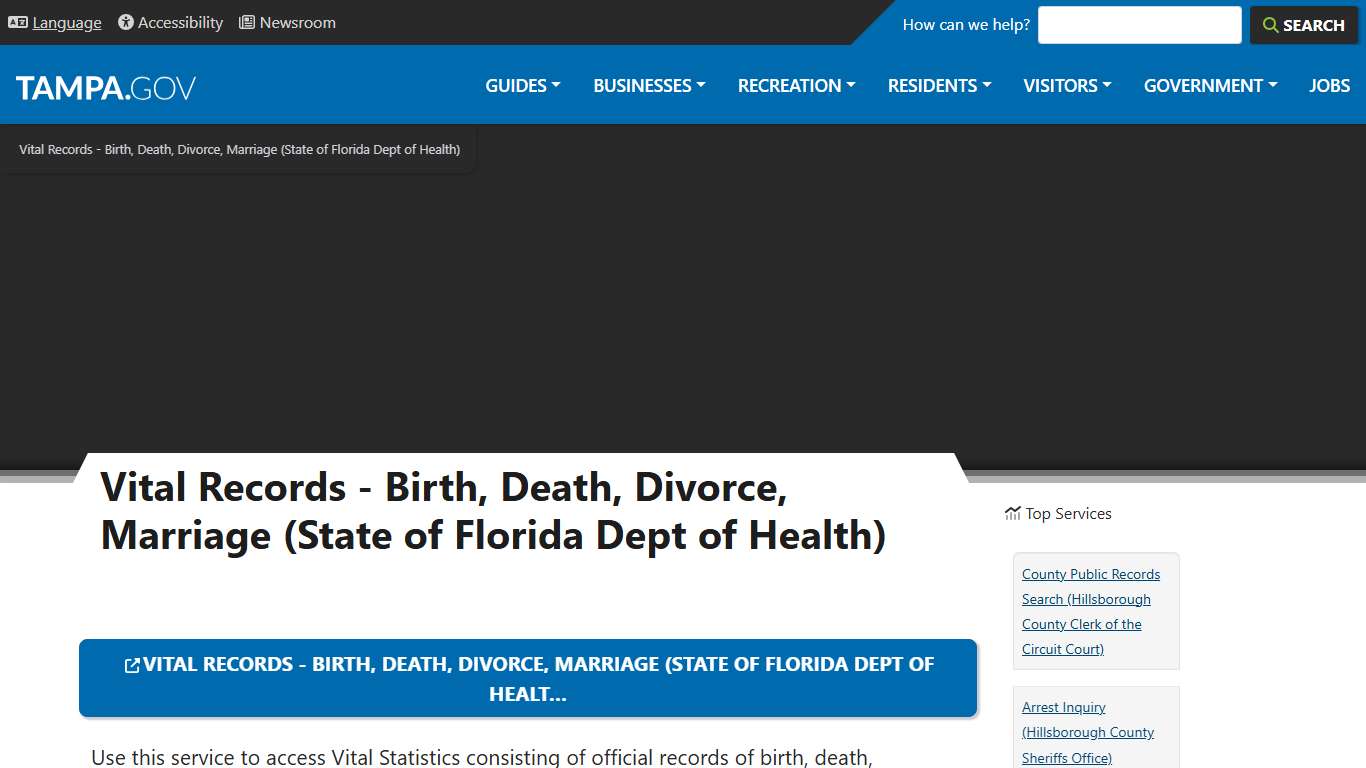This screenshot has width=1366, height=768.
Task: Expand the RECREATION dropdown
Action: 795,86
